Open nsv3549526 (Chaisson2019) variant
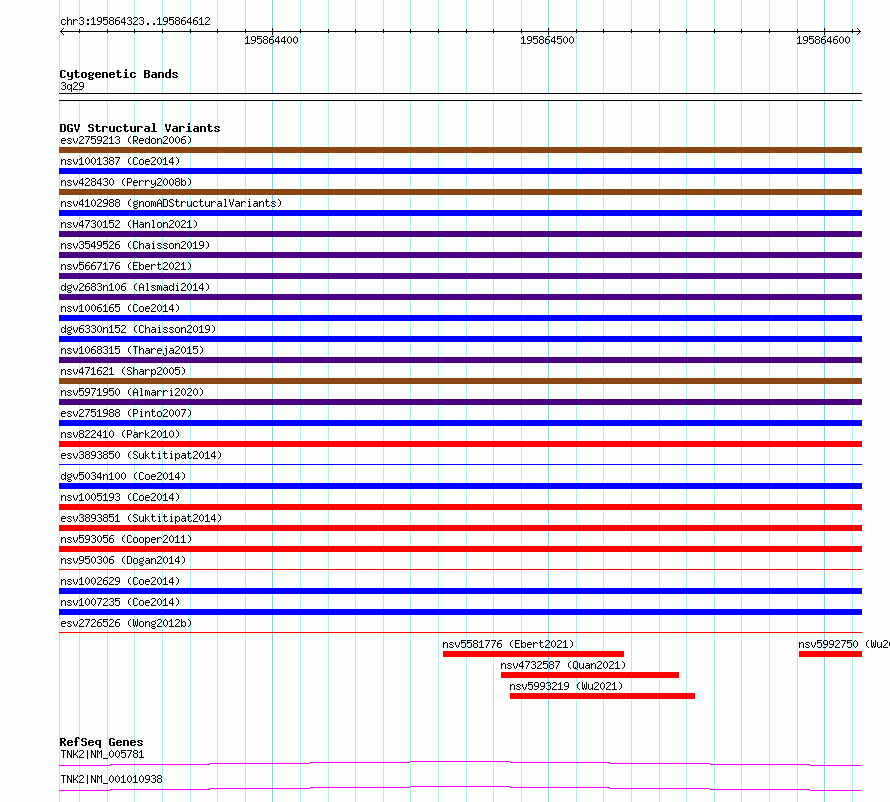Screen dimensions: 890x802 pyautogui.click(x=135, y=245)
